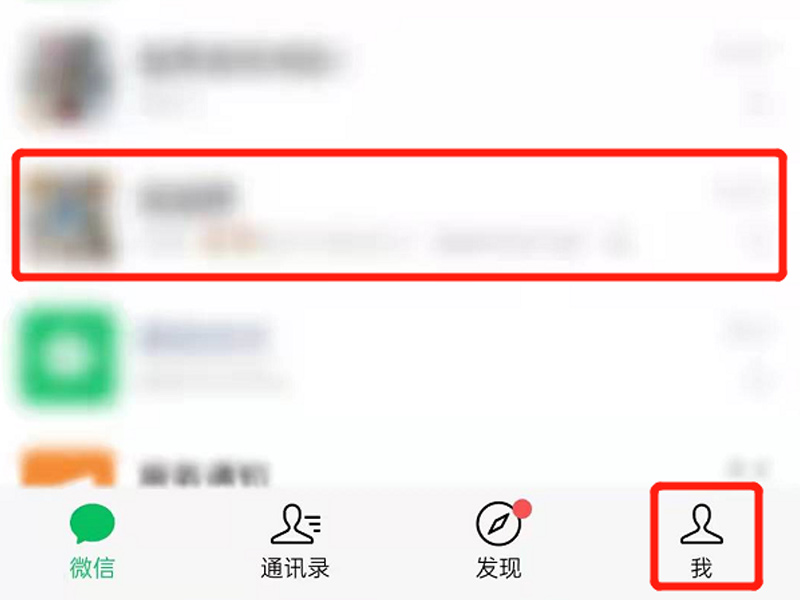This screenshot has height=600, width=800.
Task: Go to the 发现 tab label
Action: tap(498, 568)
